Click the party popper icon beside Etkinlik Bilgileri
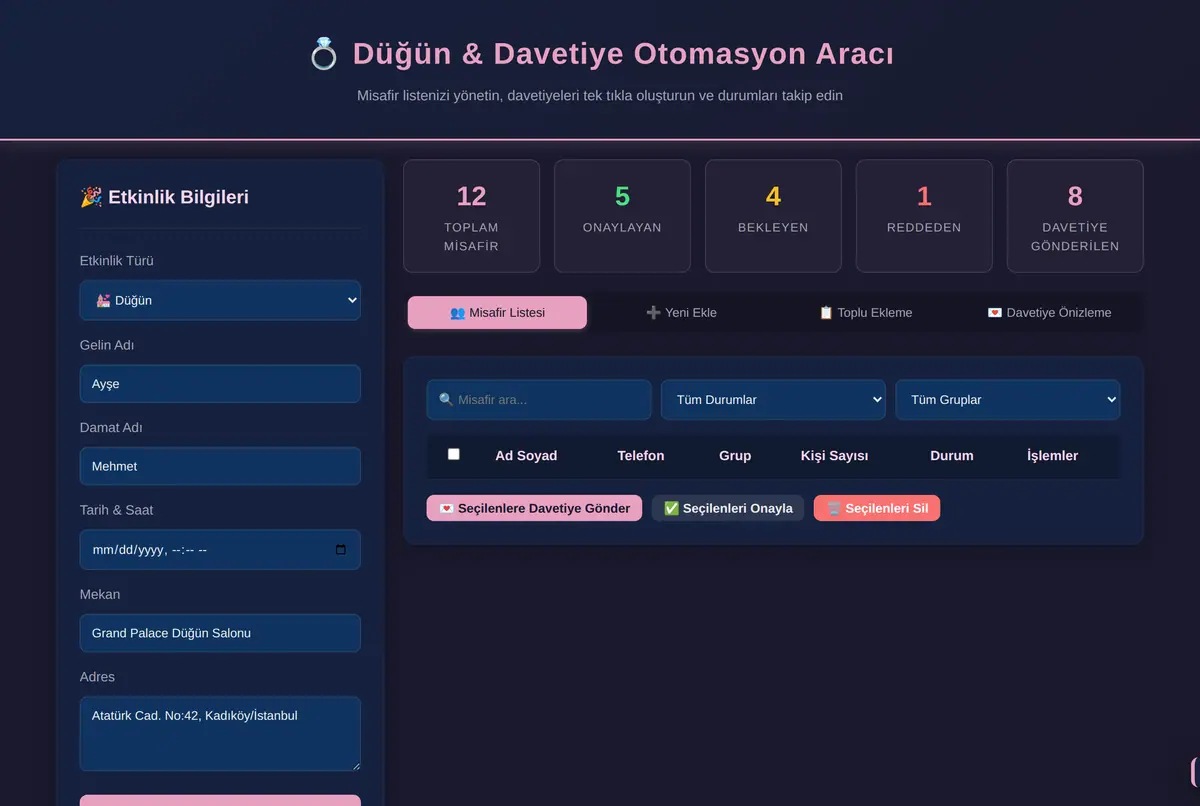Viewport: 1200px width, 806px height. (x=91, y=197)
